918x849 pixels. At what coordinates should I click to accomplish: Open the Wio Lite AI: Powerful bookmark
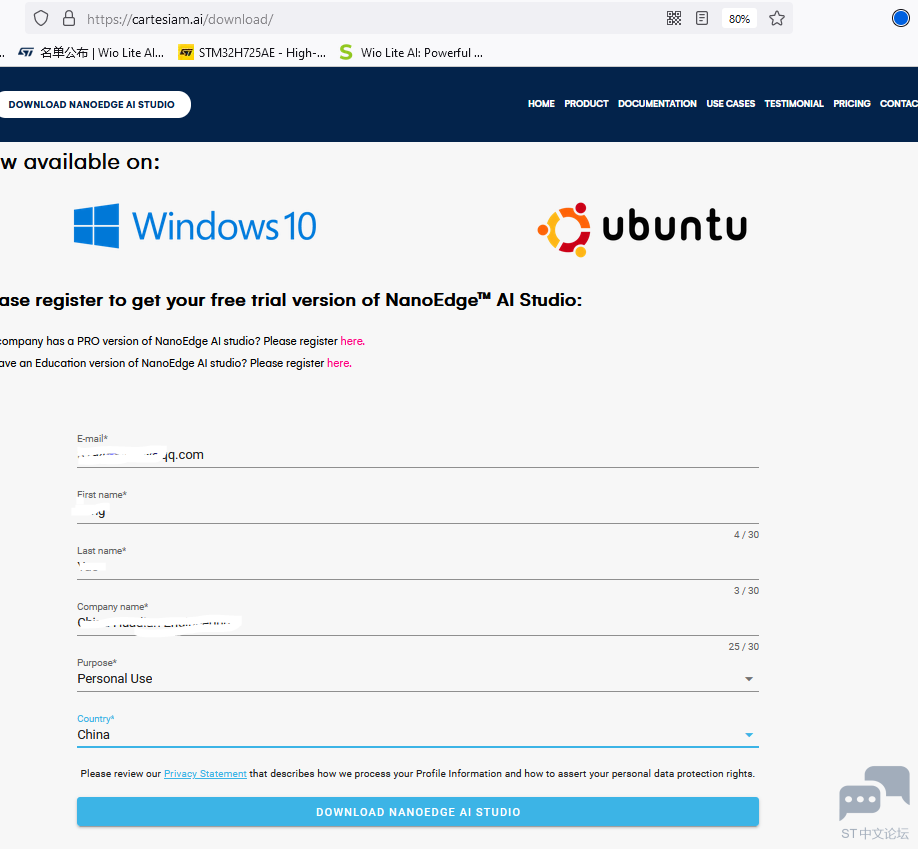[412, 53]
